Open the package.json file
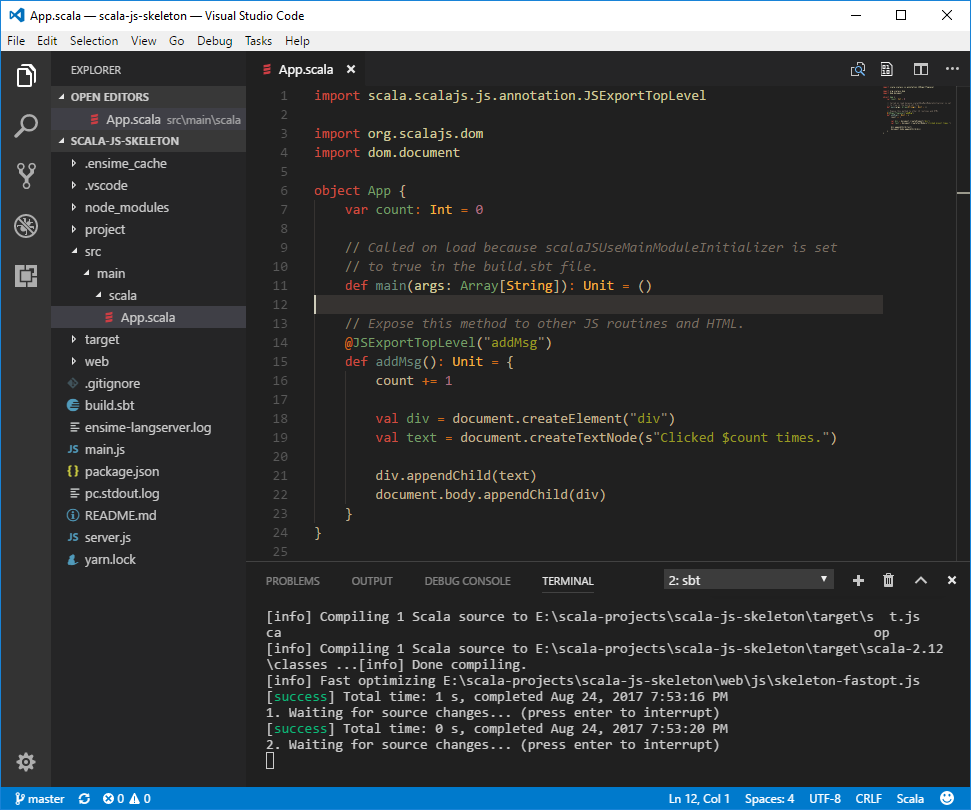Image resolution: width=971 pixels, height=810 pixels. (149, 471)
